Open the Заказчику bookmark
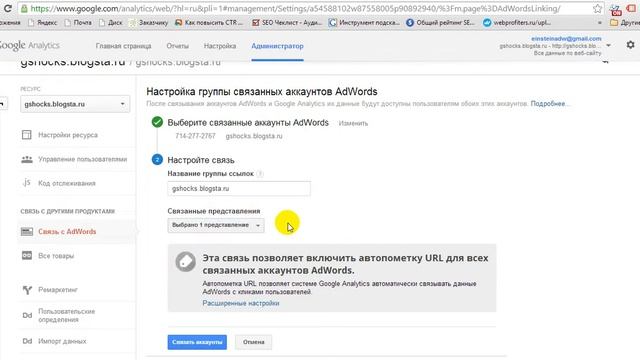 (x=149, y=23)
